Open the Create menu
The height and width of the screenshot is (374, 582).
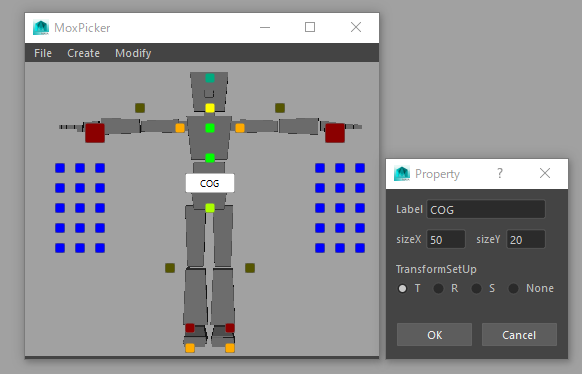tap(84, 53)
